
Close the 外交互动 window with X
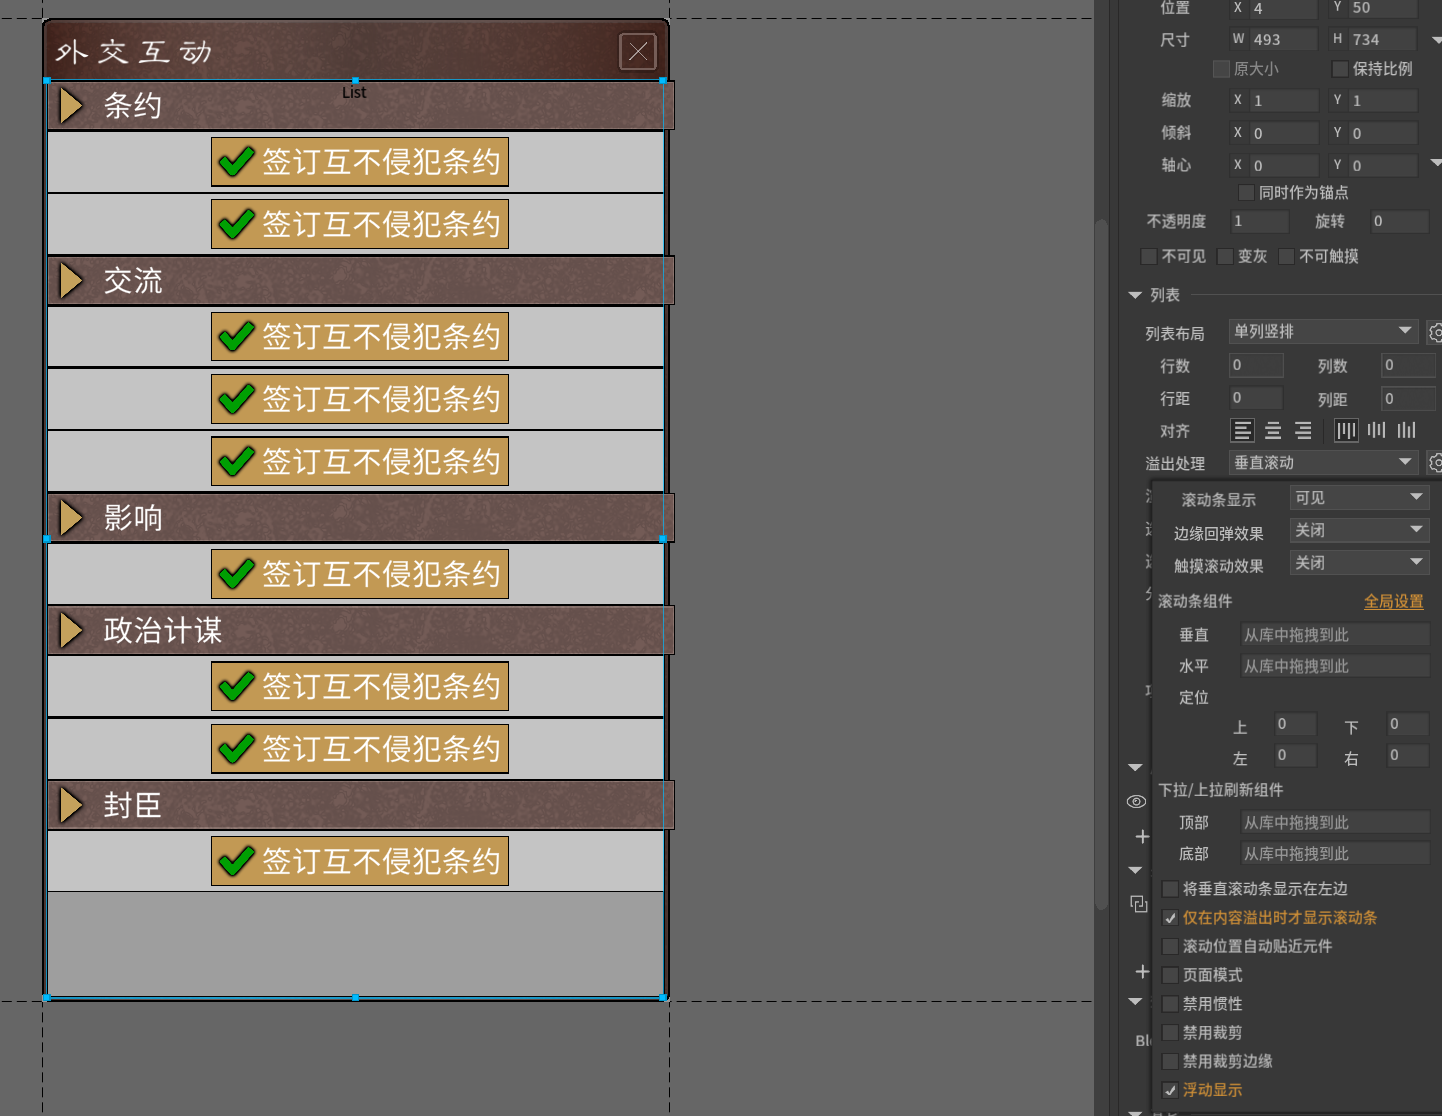tap(638, 51)
